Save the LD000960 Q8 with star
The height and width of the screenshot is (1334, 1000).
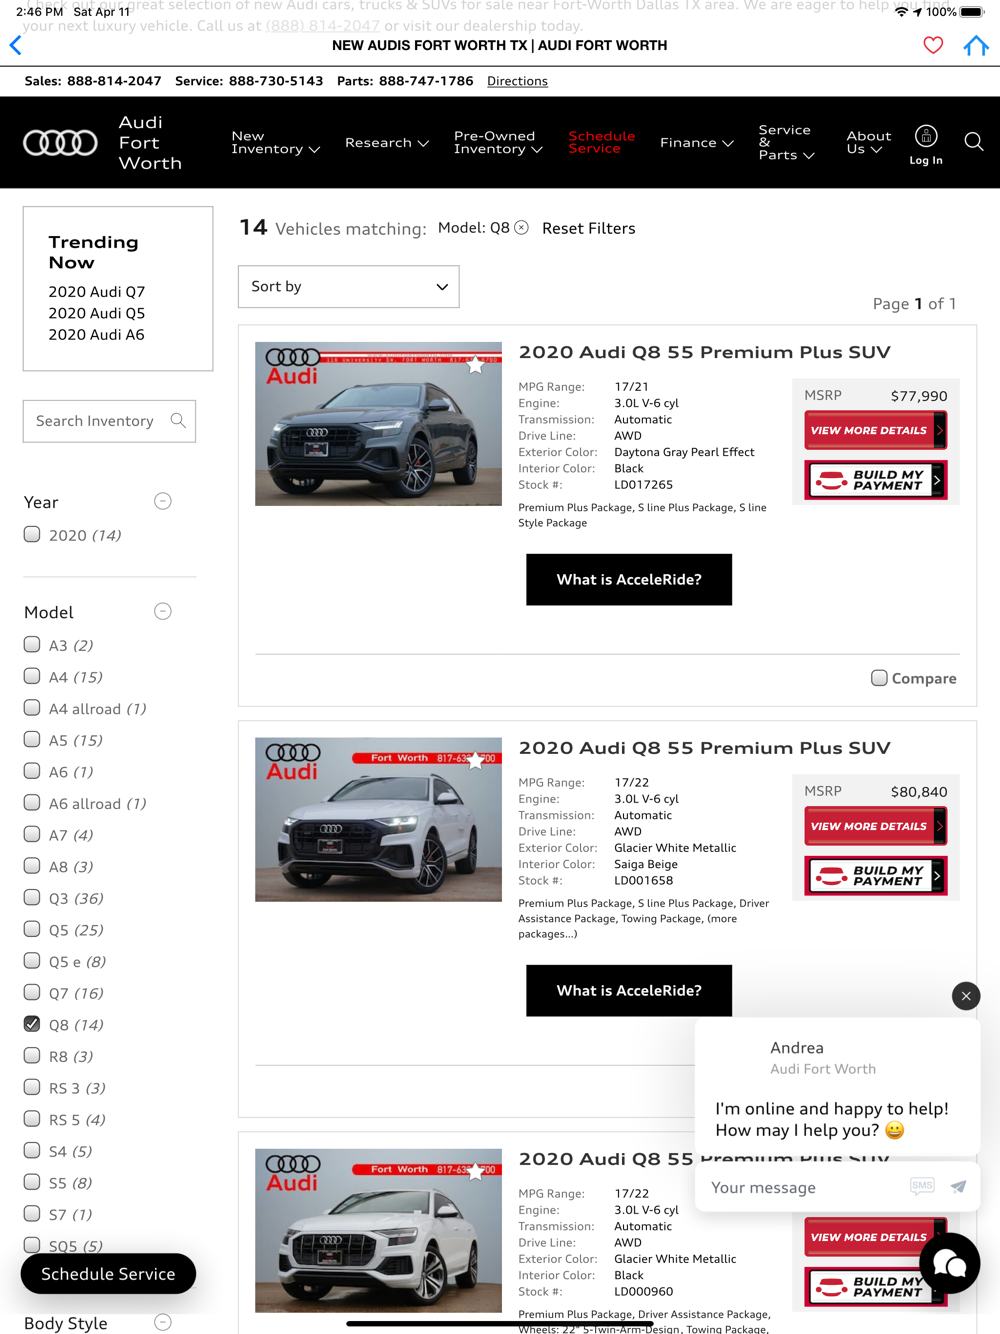tap(475, 1171)
